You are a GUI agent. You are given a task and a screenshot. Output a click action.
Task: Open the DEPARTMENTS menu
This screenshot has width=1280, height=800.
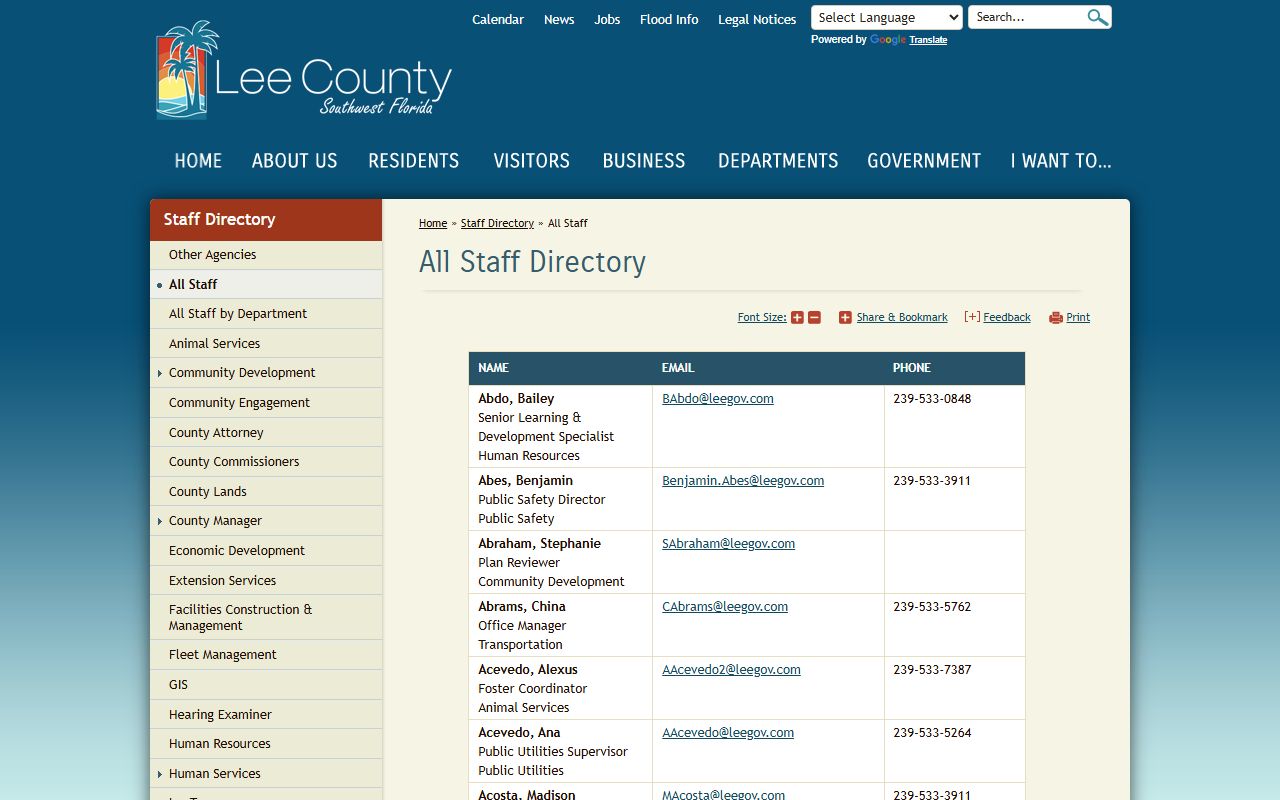point(778,161)
